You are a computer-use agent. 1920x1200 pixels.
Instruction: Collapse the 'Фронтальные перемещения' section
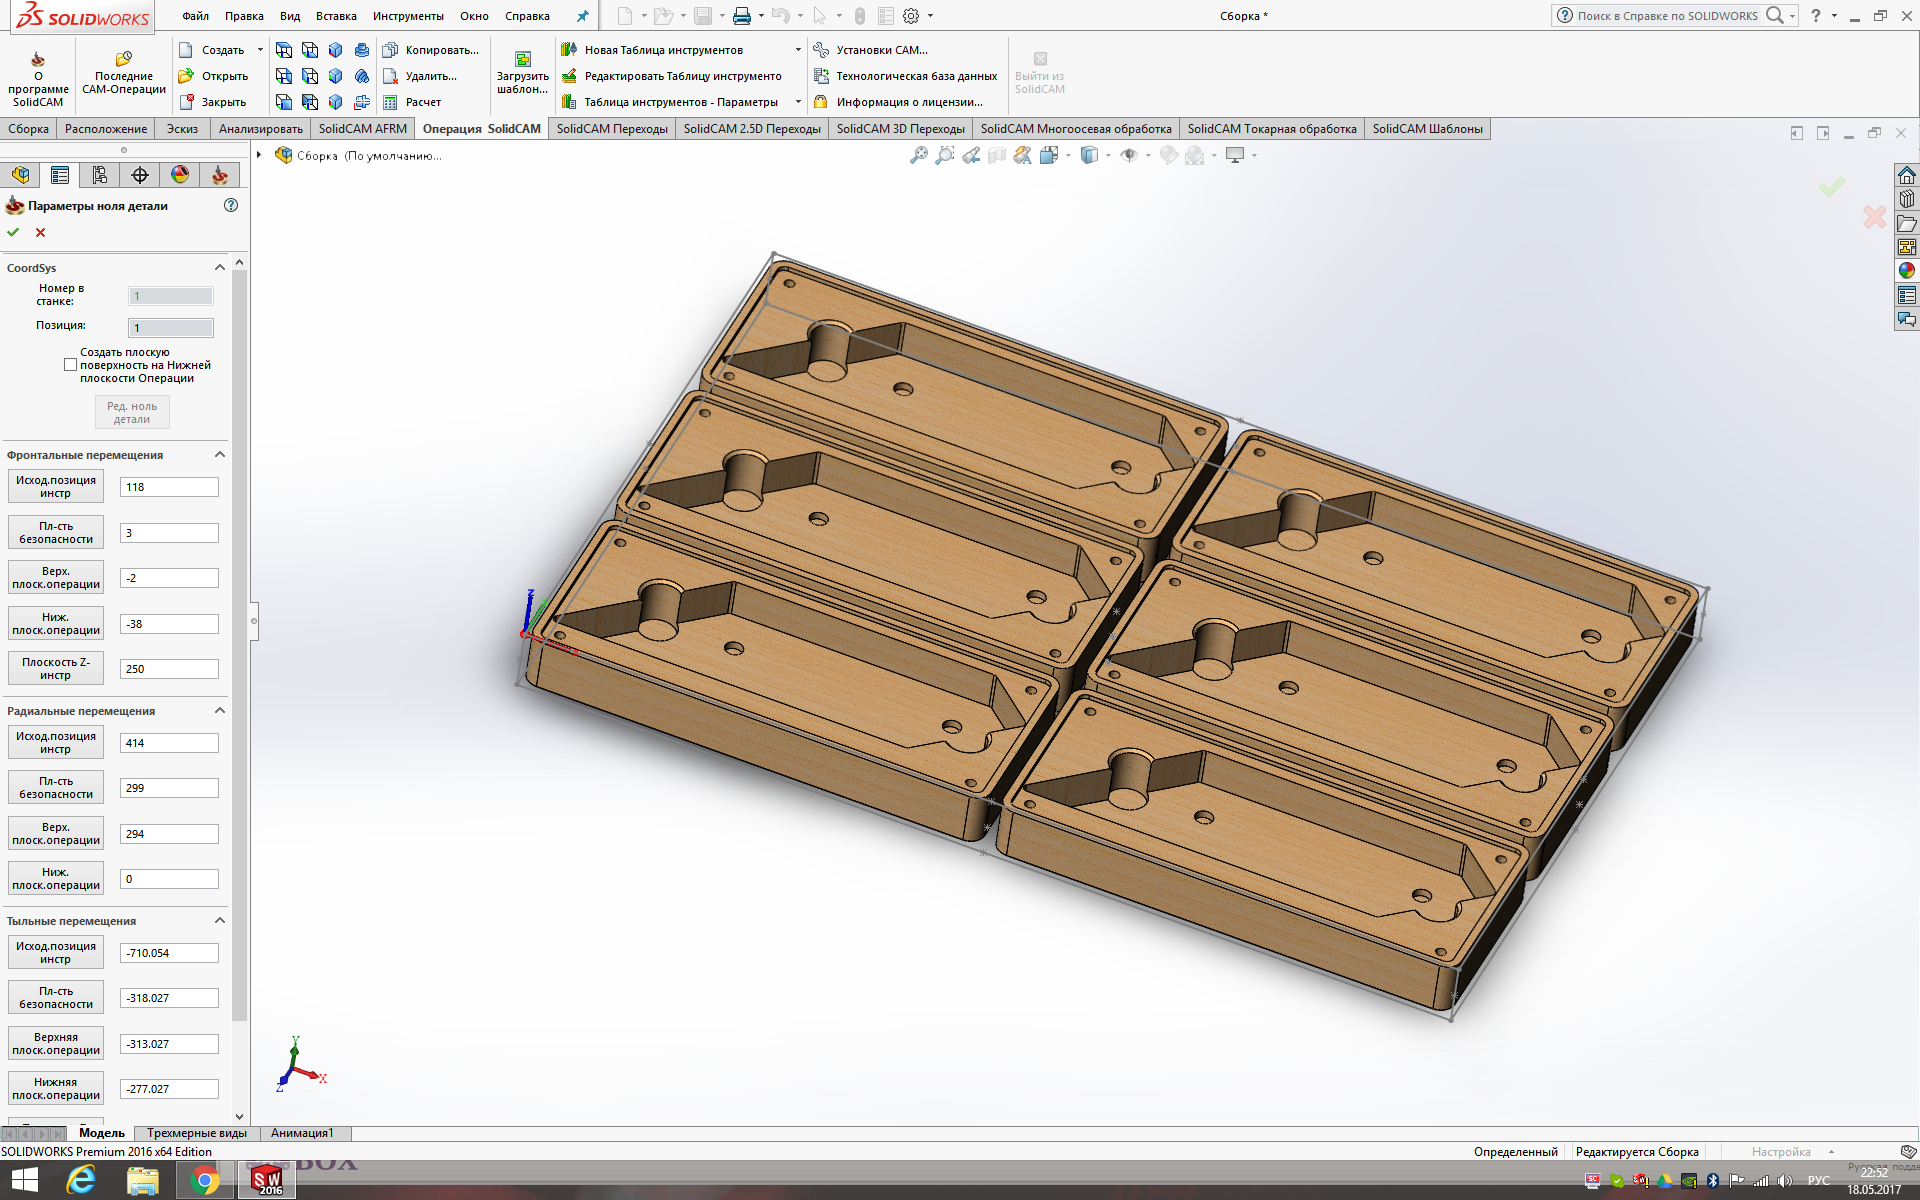tap(220, 454)
